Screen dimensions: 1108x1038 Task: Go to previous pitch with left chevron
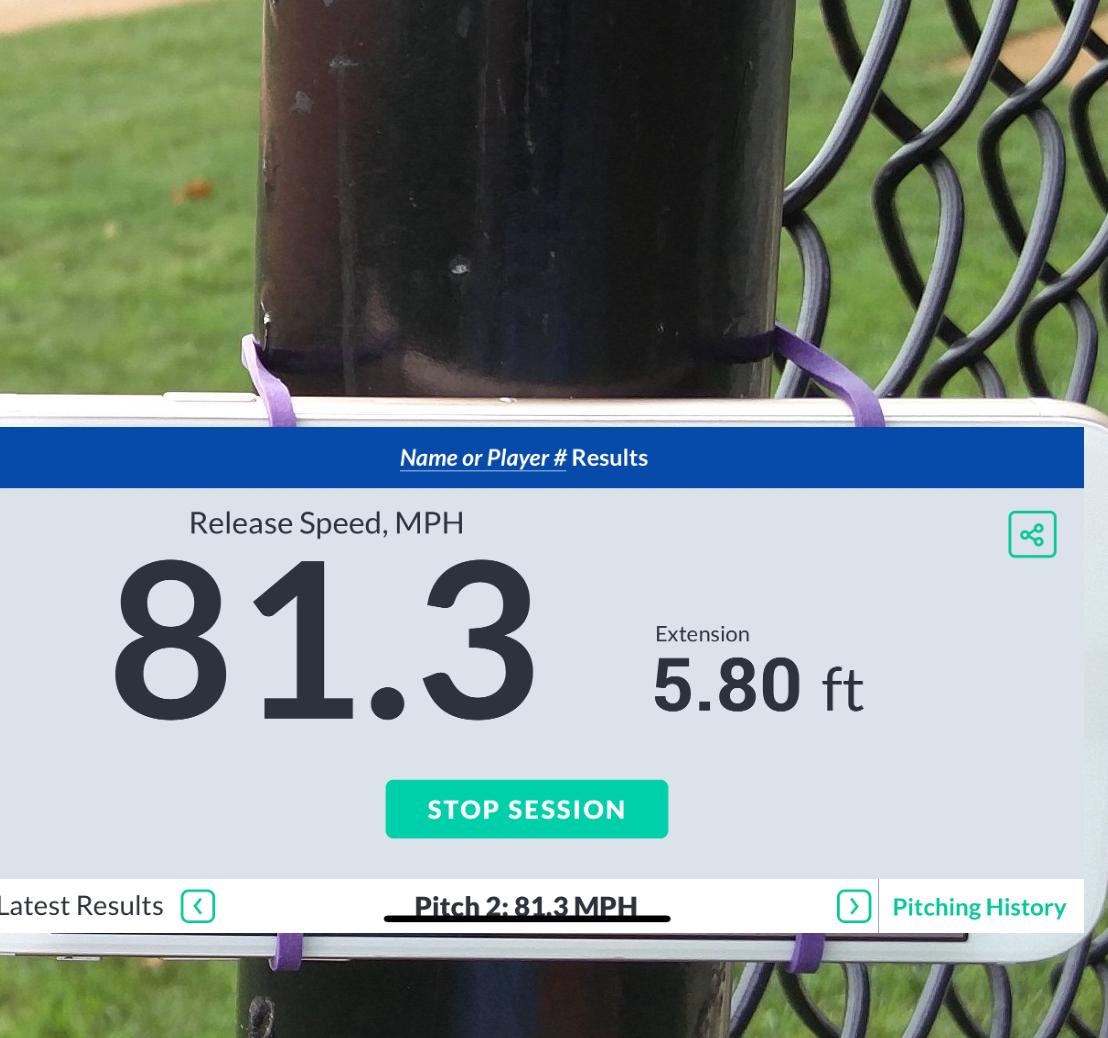click(198, 906)
